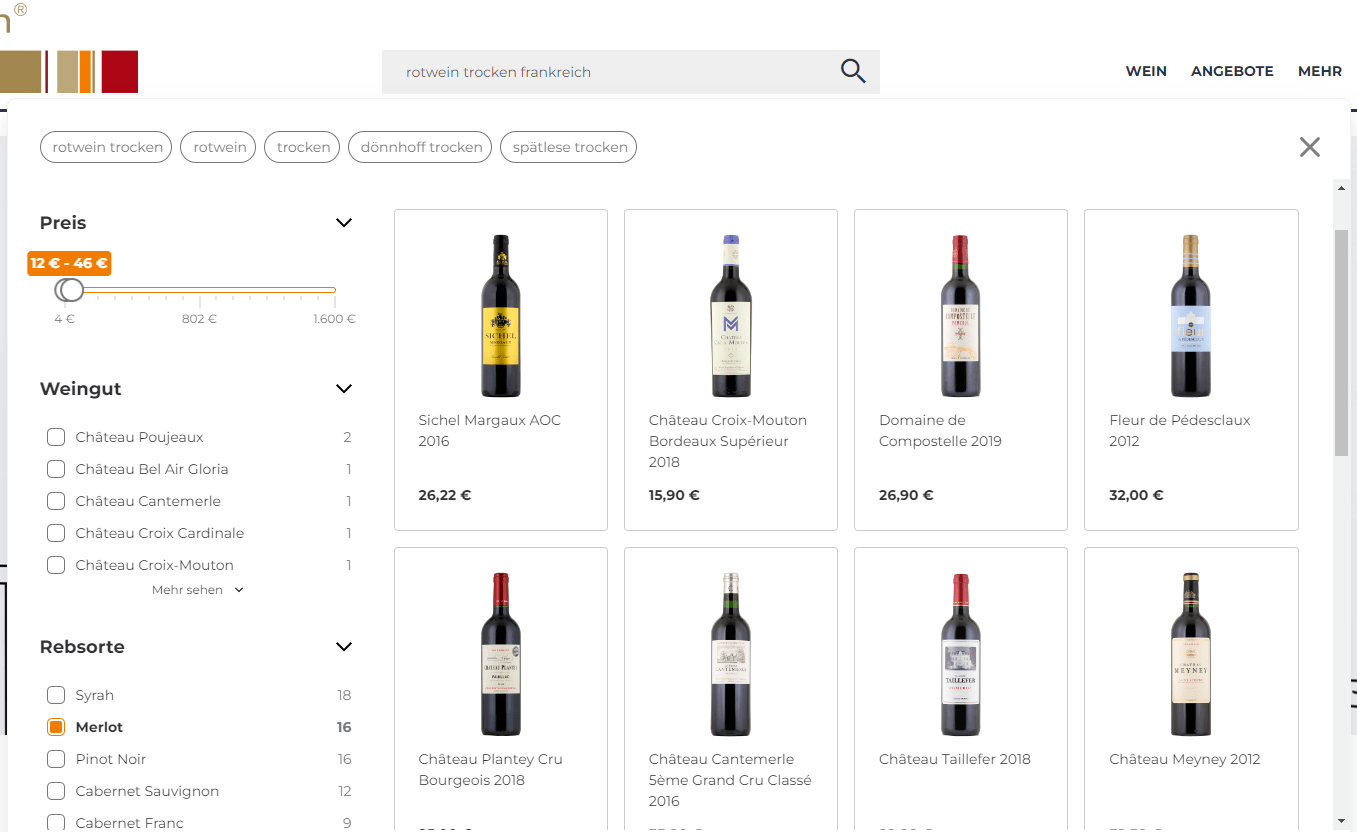The image size is (1357, 832).
Task: Click the price slider handle
Action: click(x=70, y=290)
